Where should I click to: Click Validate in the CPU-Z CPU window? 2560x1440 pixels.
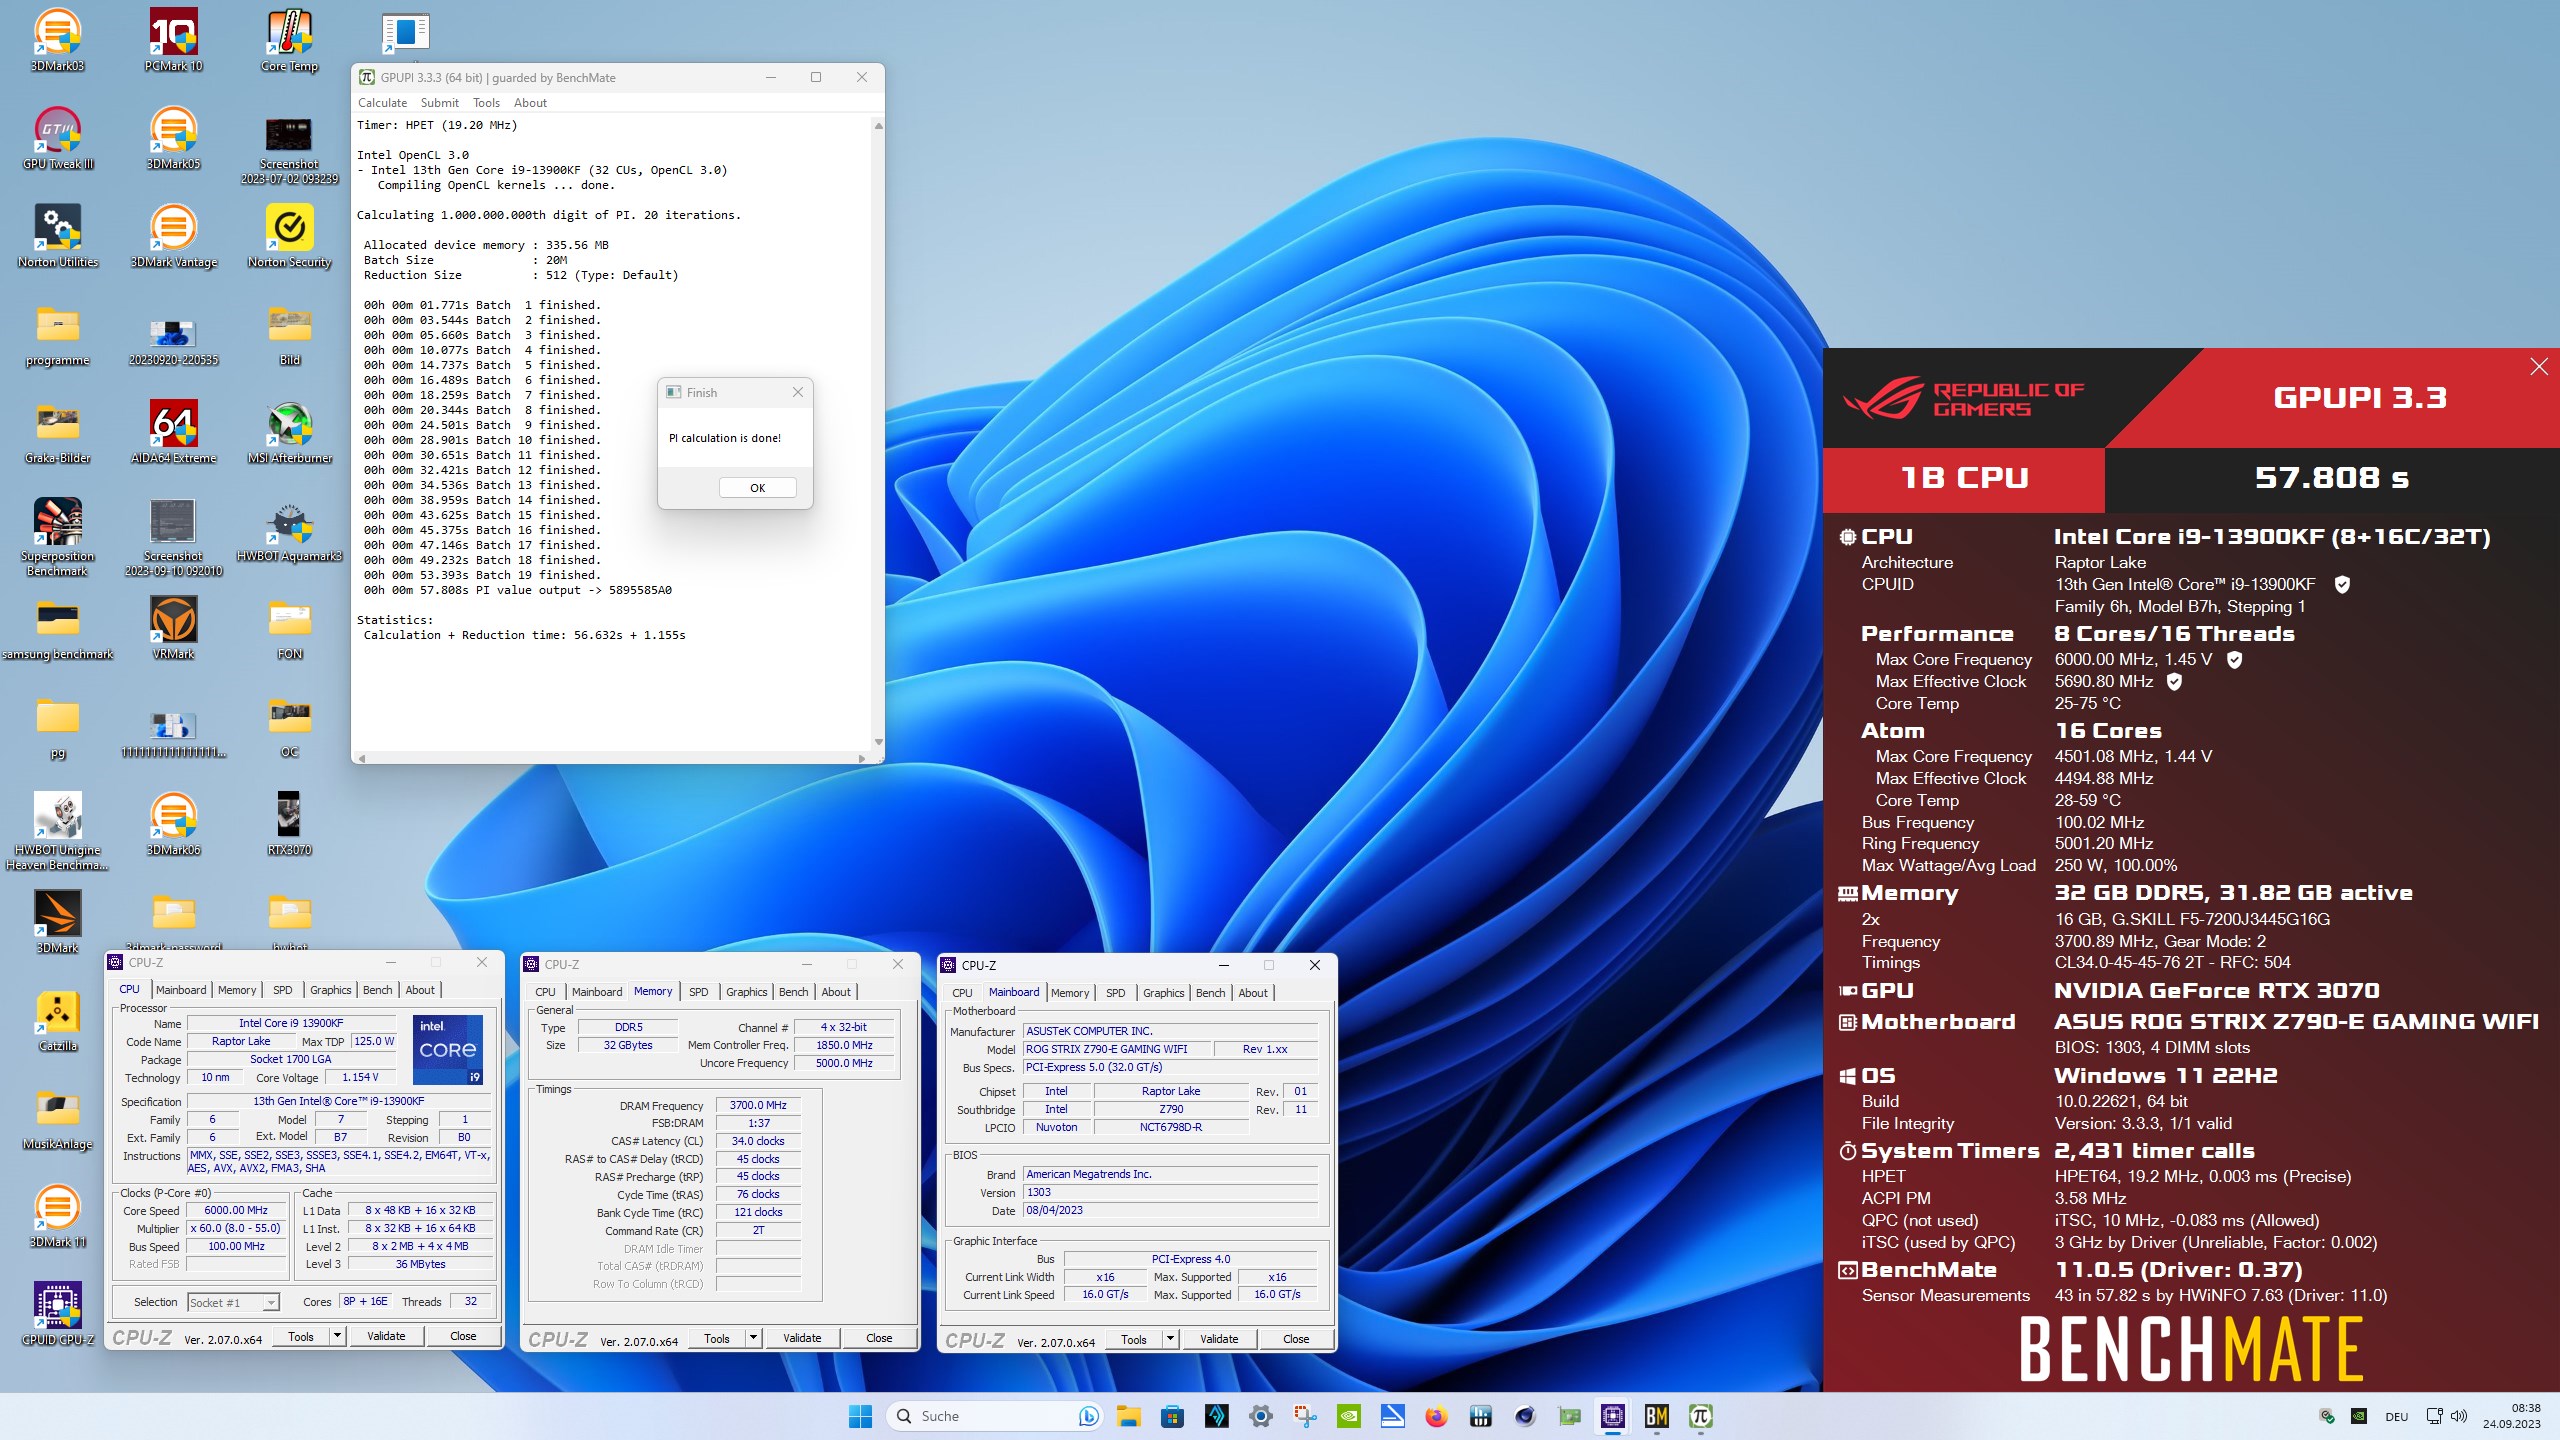pos(386,1336)
